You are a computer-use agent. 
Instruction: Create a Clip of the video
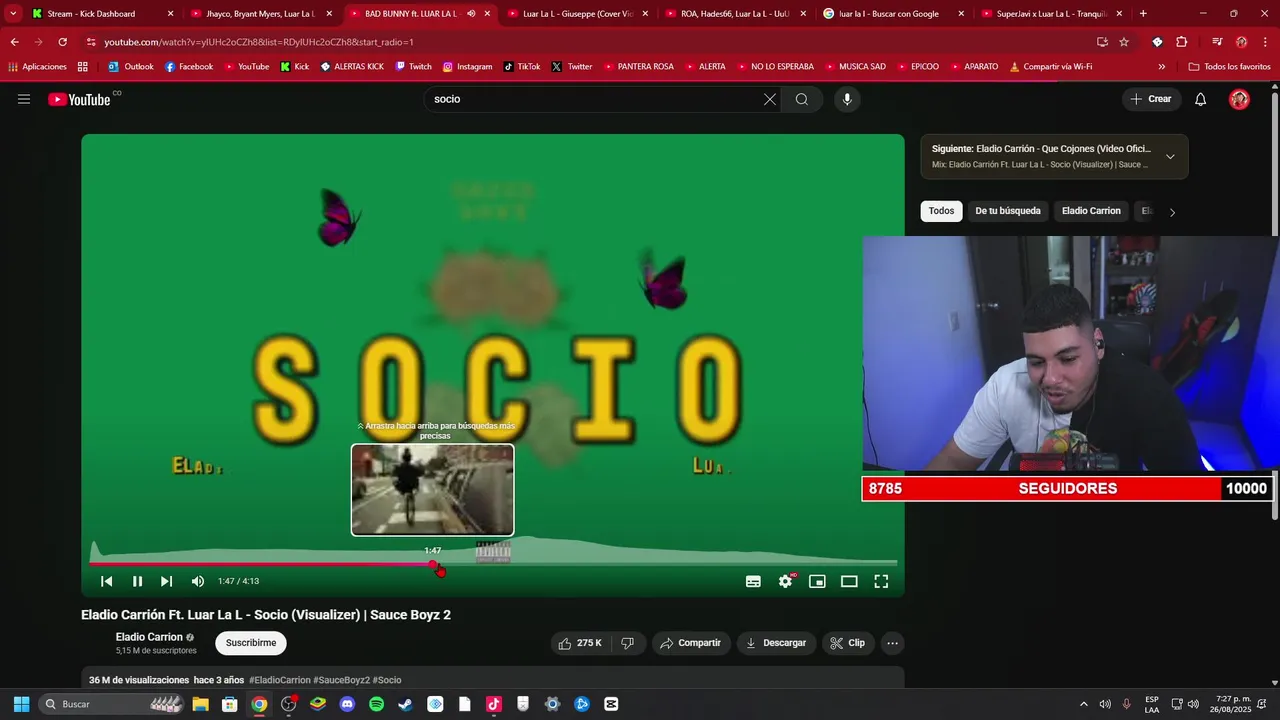[846, 643]
